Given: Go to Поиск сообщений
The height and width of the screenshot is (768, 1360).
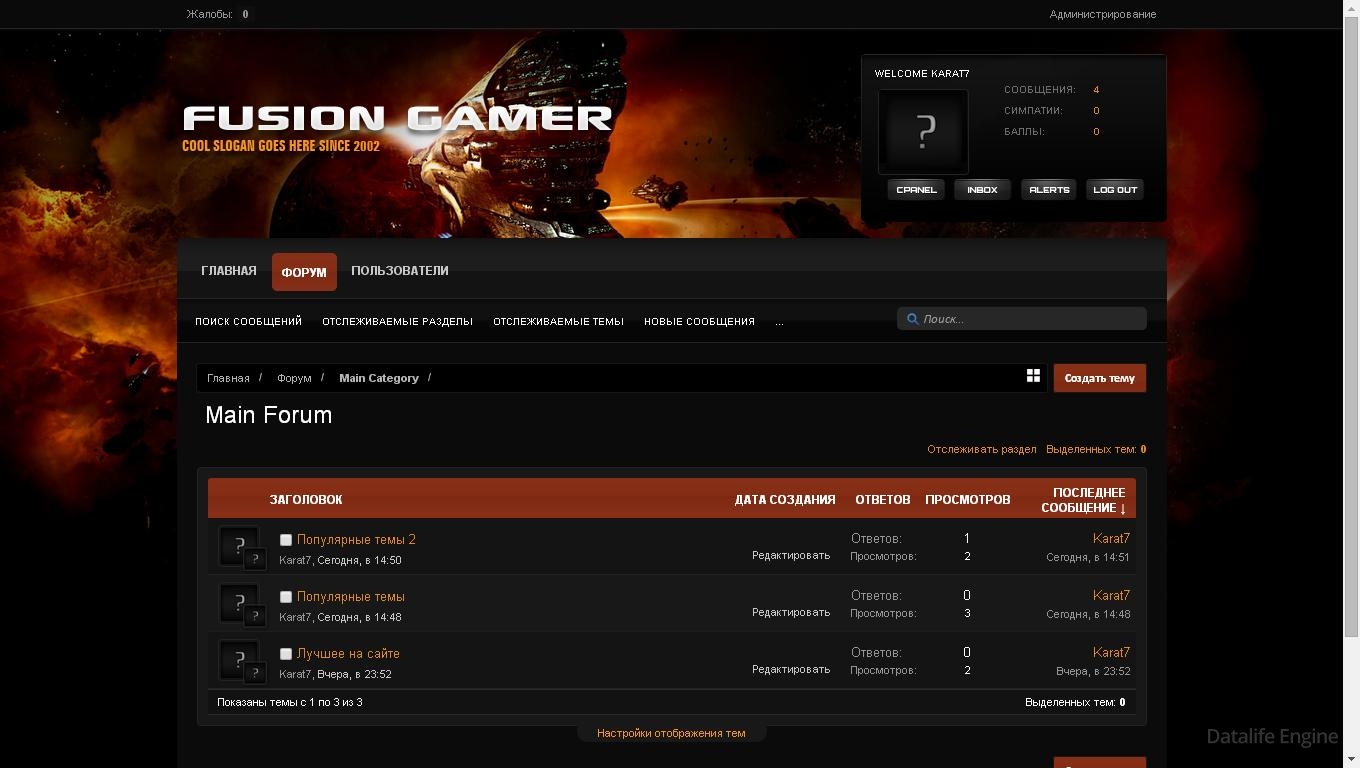Looking at the screenshot, I should (x=248, y=322).
